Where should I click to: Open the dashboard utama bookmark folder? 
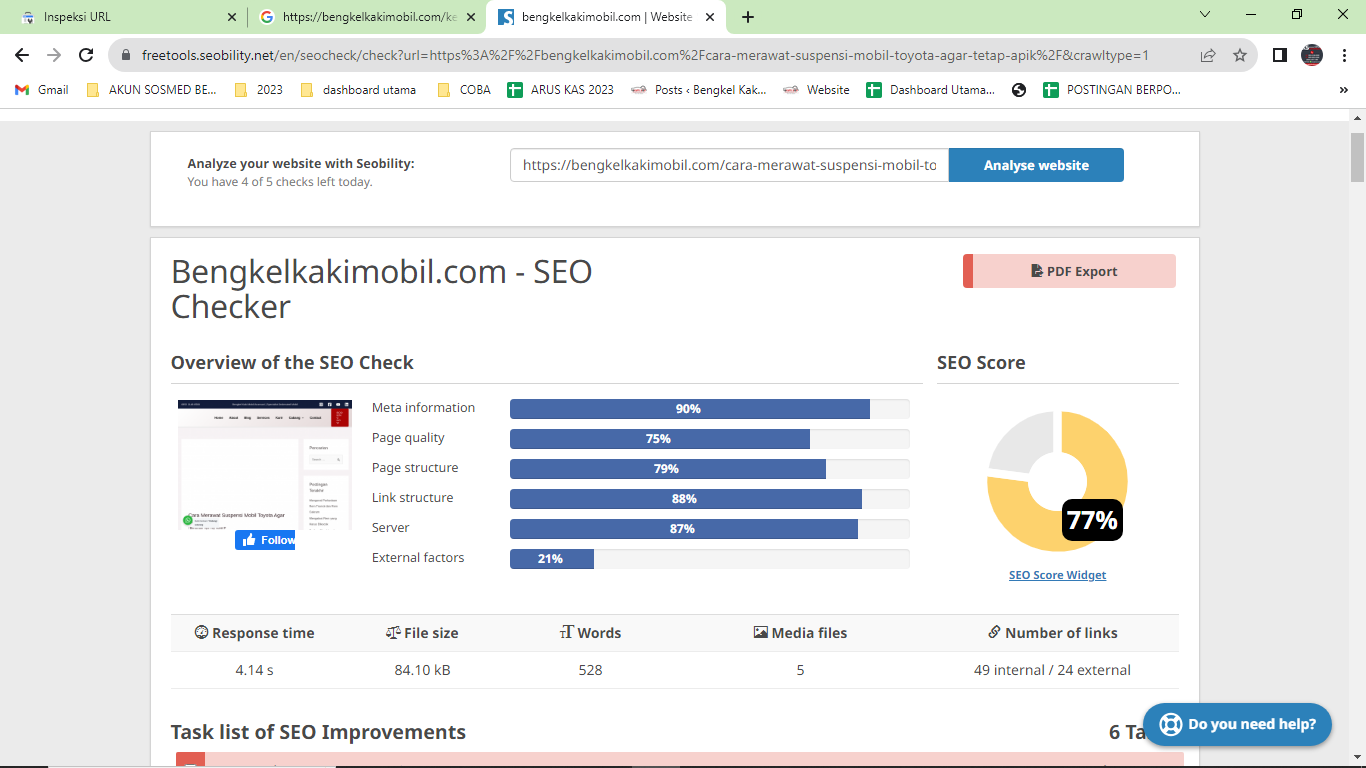click(358, 90)
